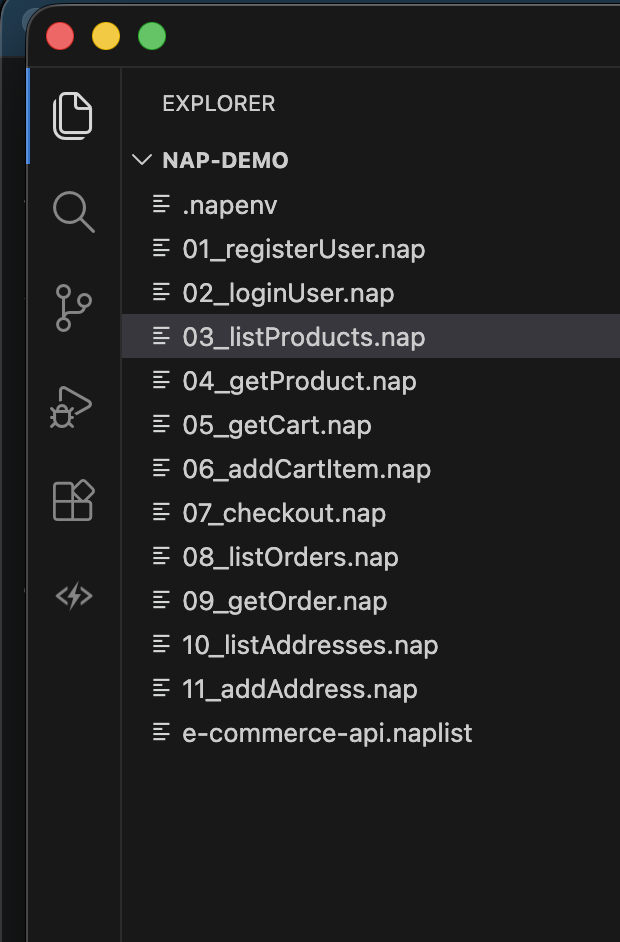The width and height of the screenshot is (620, 942).
Task: Open e-commerce-api.naplist
Action: click(371, 732)
